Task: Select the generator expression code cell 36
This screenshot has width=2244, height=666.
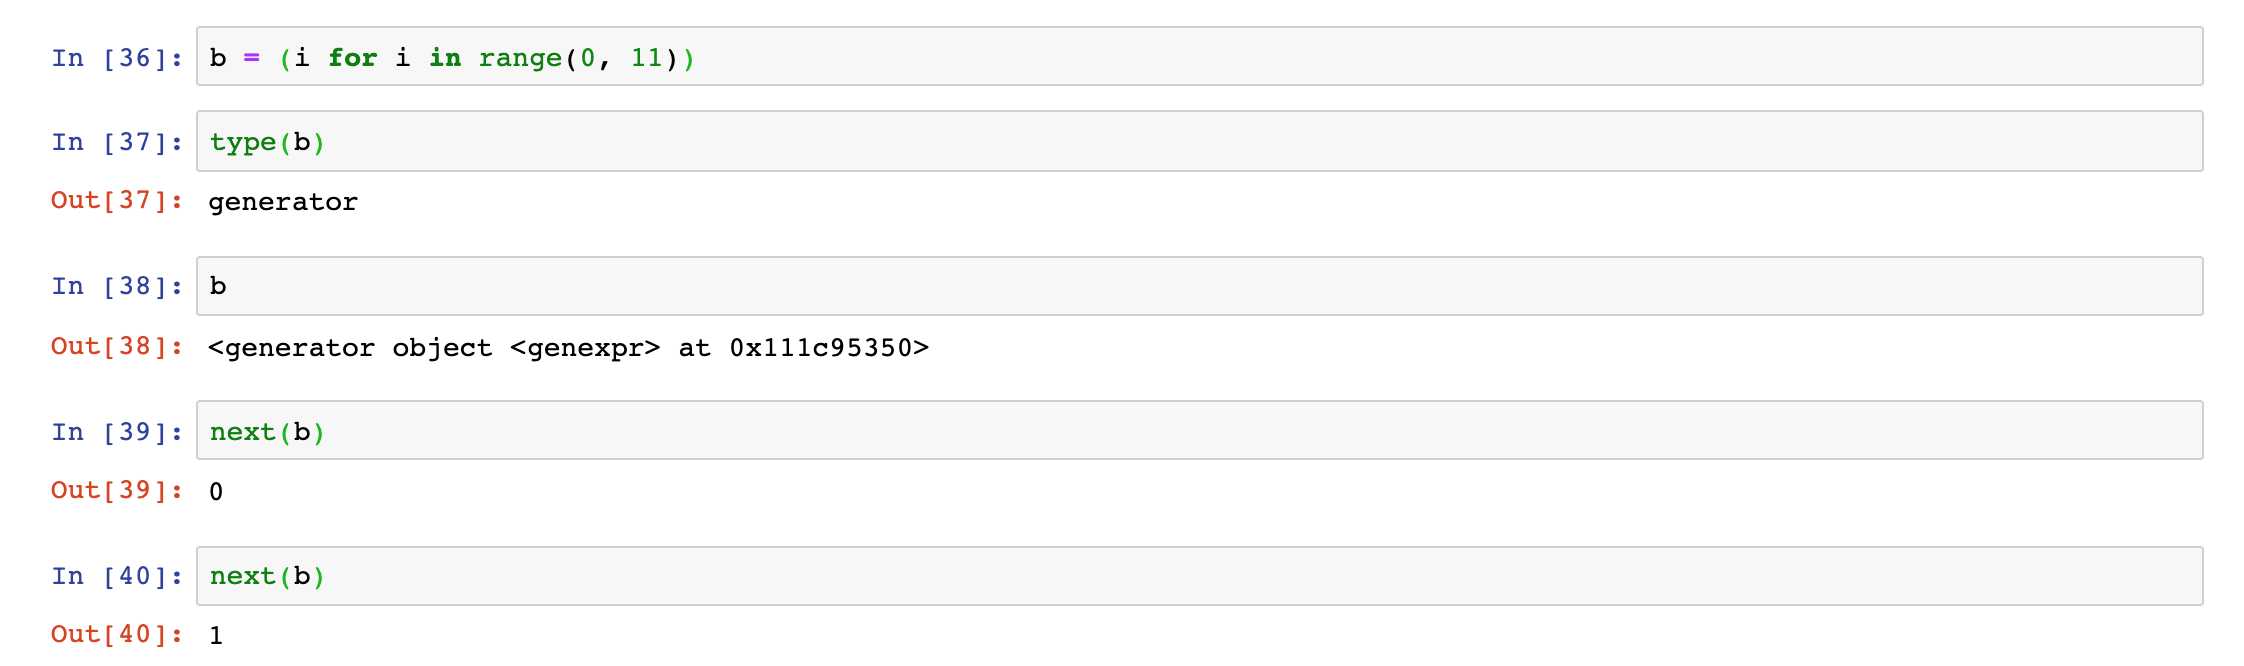Action: (x=1199, y=57)
